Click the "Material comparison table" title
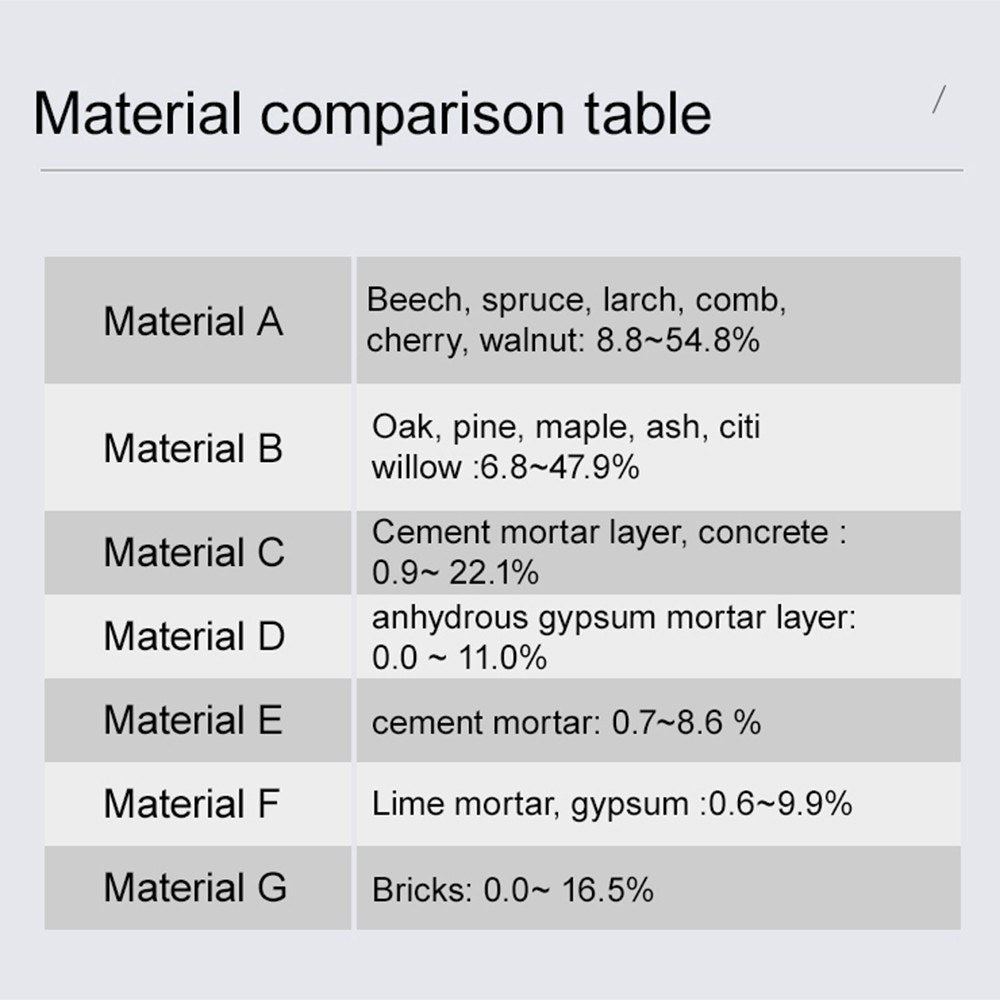Image resolution: width=1000 pixels, height=1000 pixels. coord(372,114)
